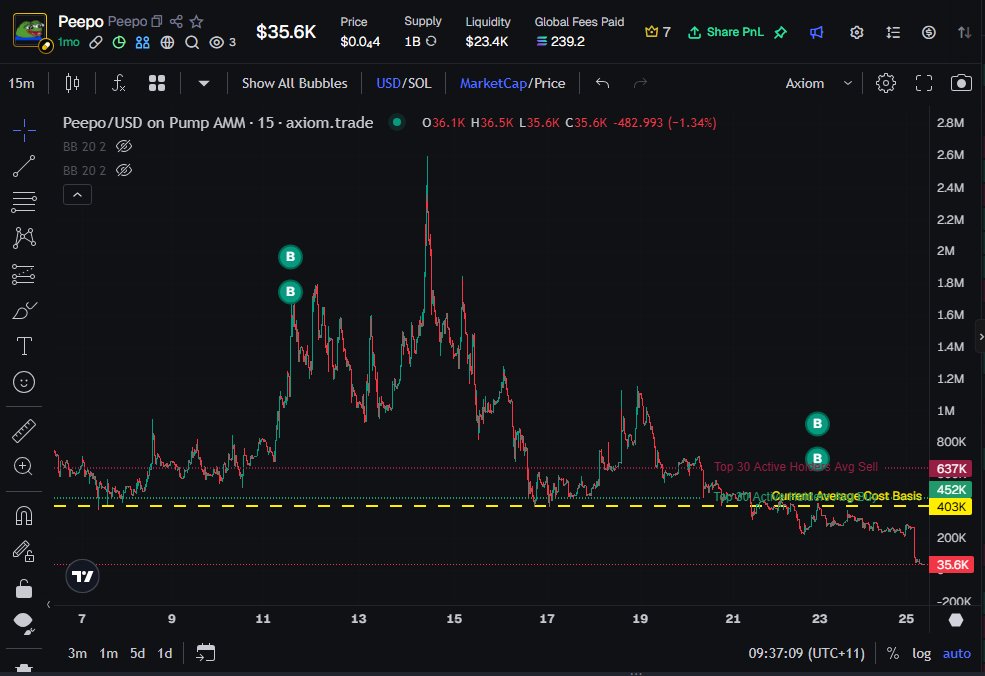Click the Share PnL button

[x=726, y=32]
